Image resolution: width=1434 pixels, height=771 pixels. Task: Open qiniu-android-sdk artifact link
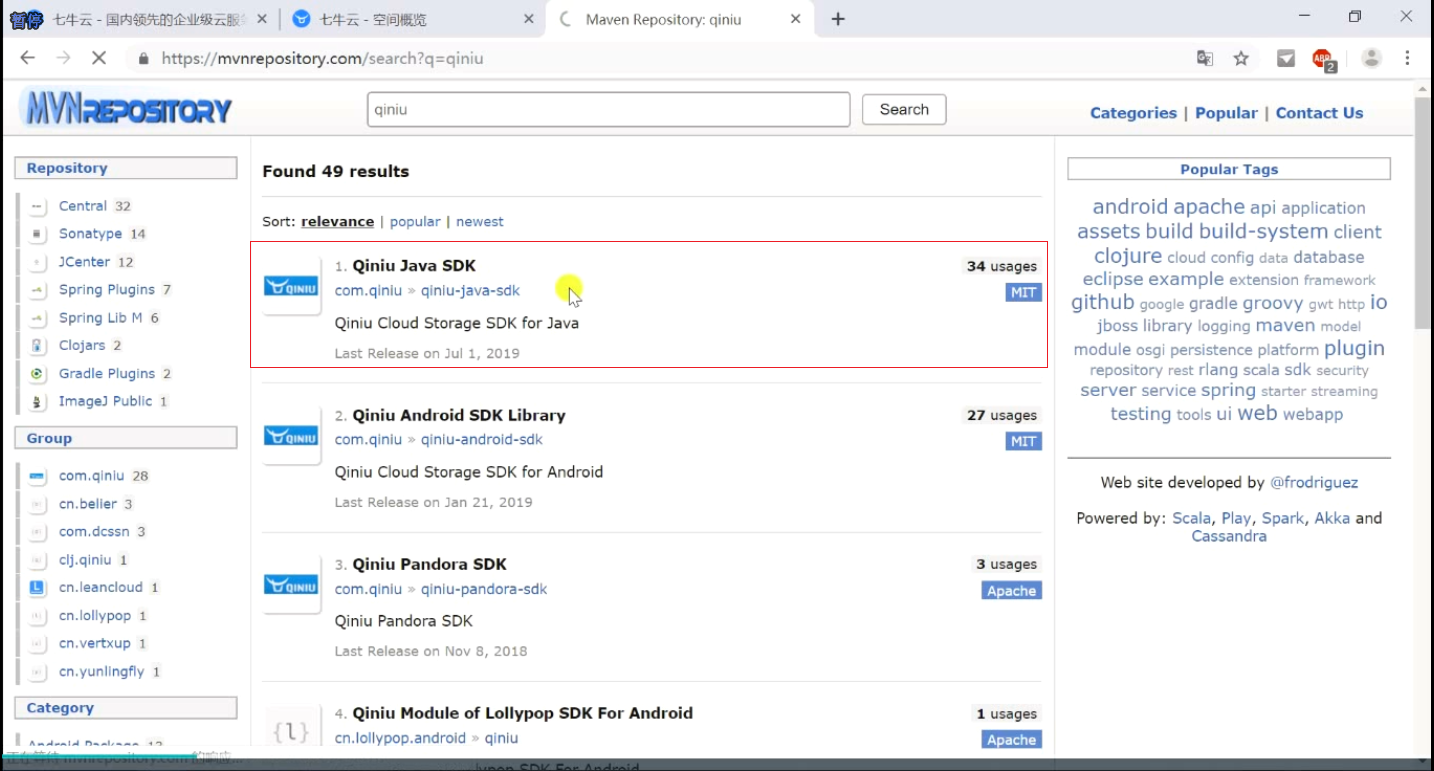coord(482,439)
